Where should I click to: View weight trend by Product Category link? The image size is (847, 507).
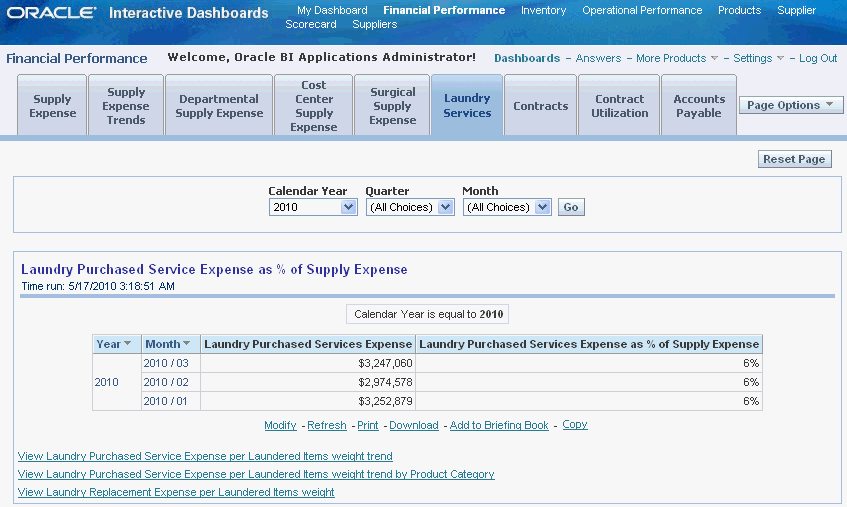click(x=256, y=474)
